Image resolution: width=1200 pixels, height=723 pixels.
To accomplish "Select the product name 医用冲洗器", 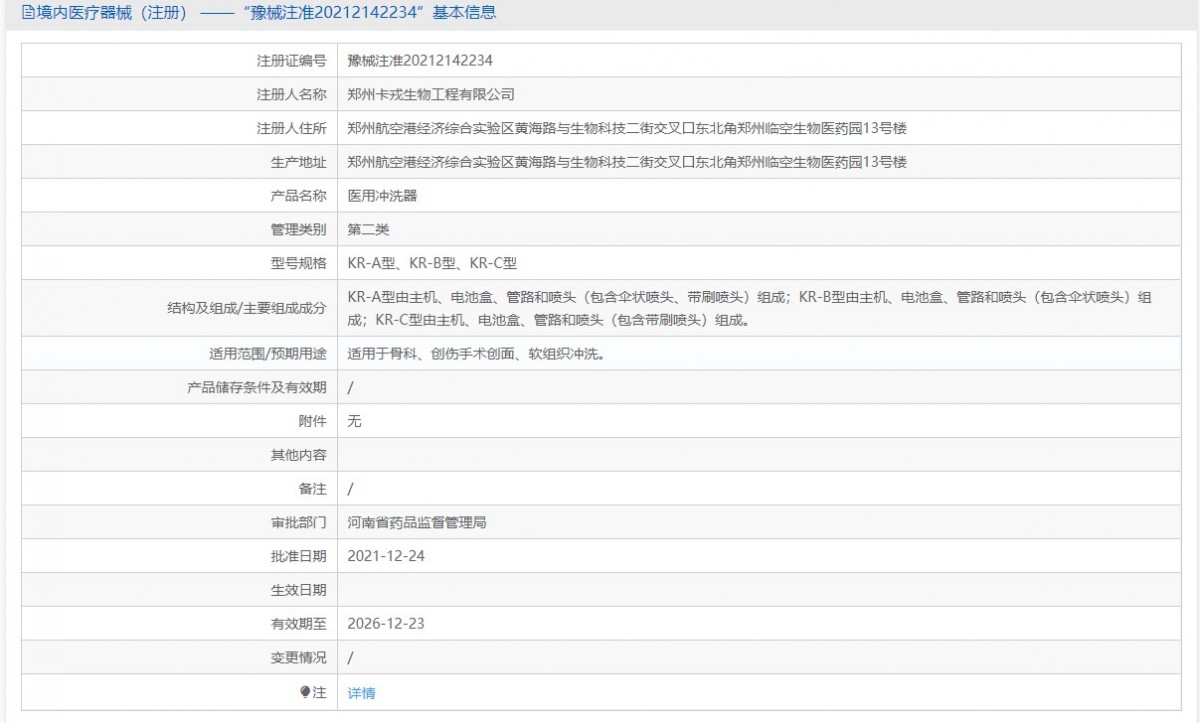I will (x=382, y=196).
